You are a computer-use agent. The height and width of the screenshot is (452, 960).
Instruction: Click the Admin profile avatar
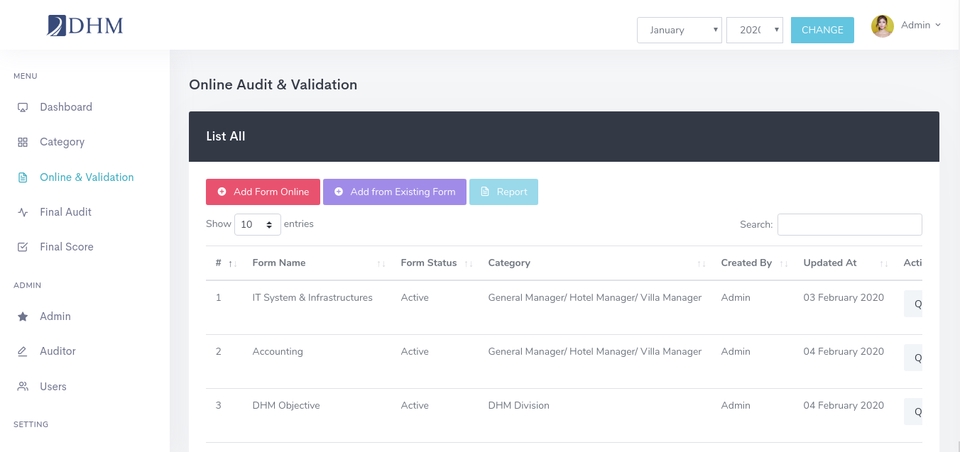click(x=882, y=26)
